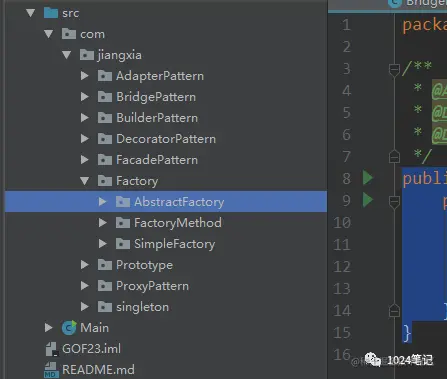
Task: Click the BuilderPattern folder icon
Action: [105, 118]
